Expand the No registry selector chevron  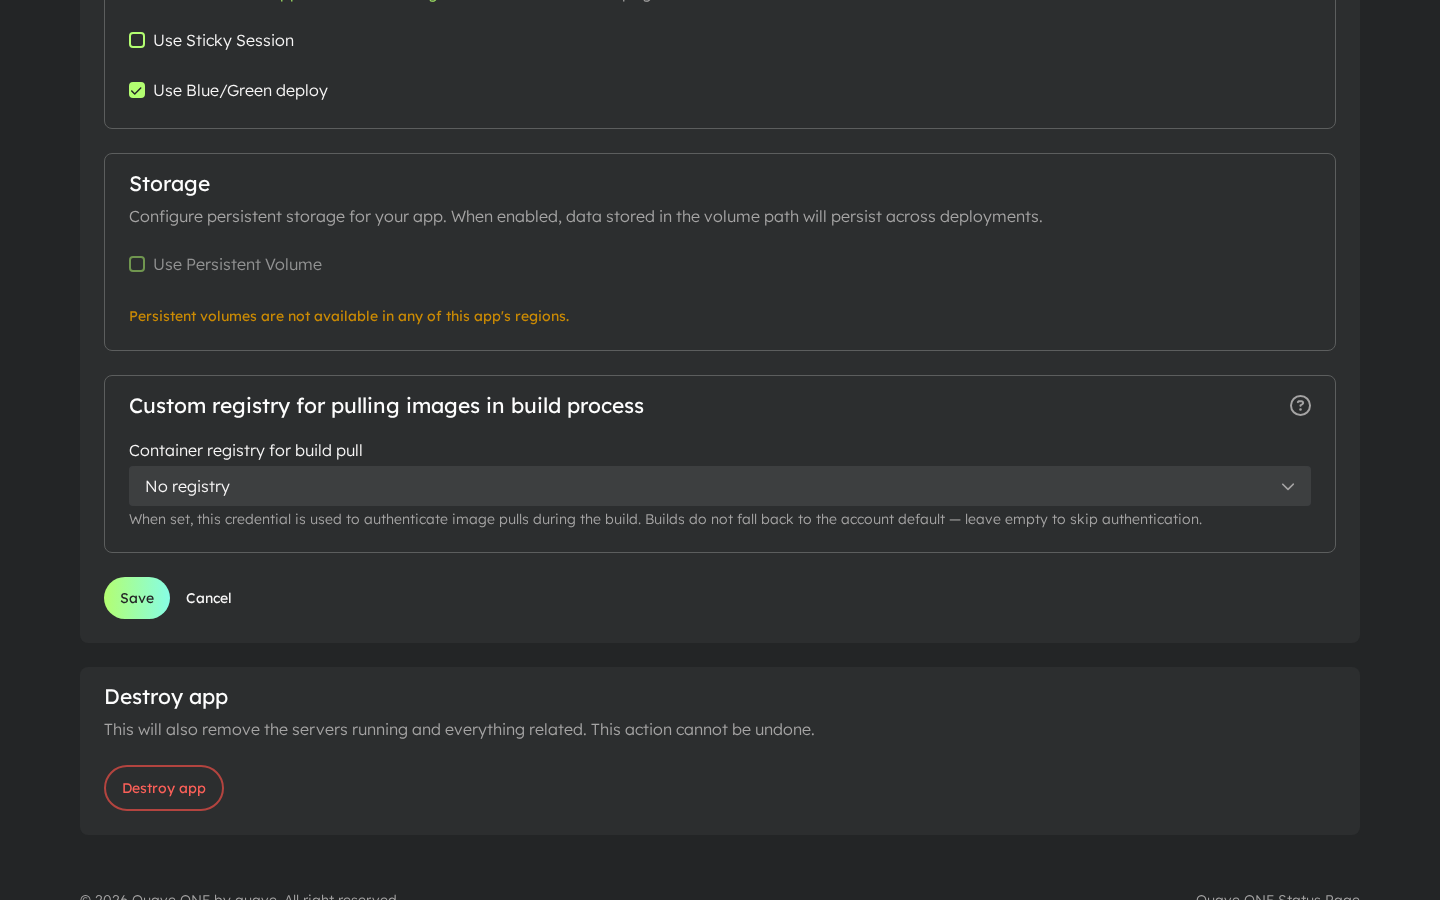tap(1288, 486)
